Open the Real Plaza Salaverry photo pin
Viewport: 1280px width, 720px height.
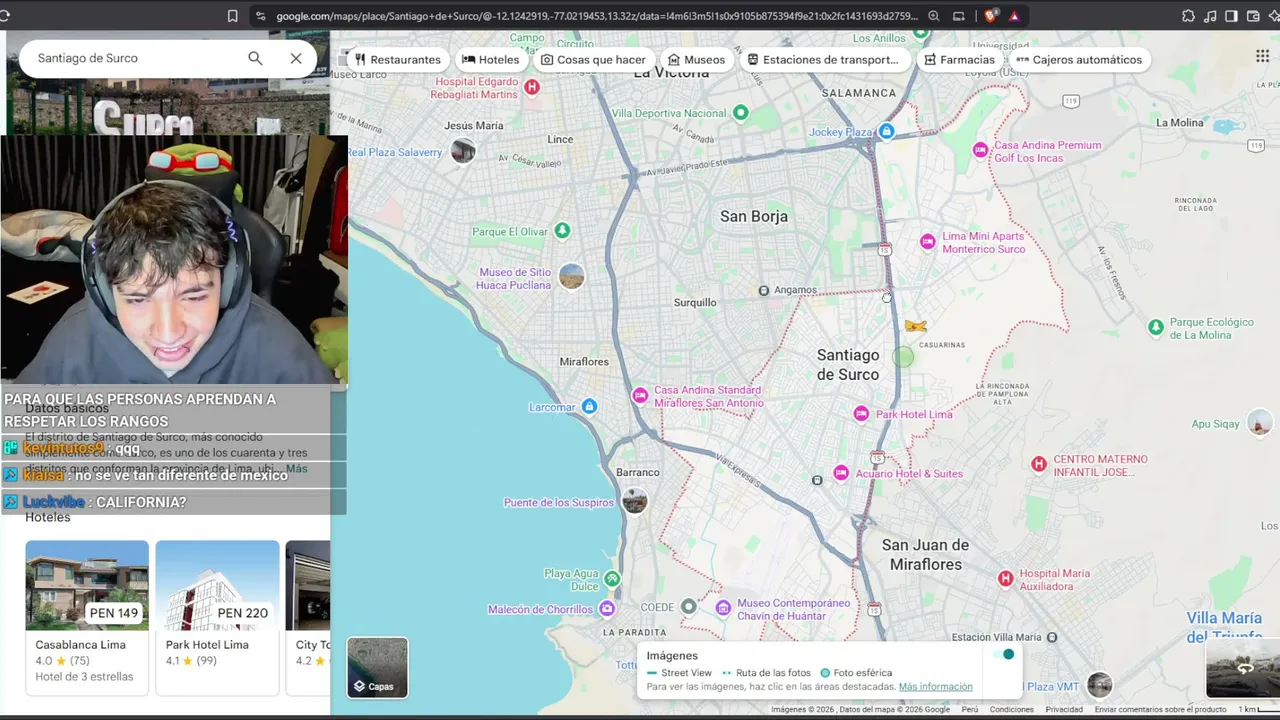(463, 151)
